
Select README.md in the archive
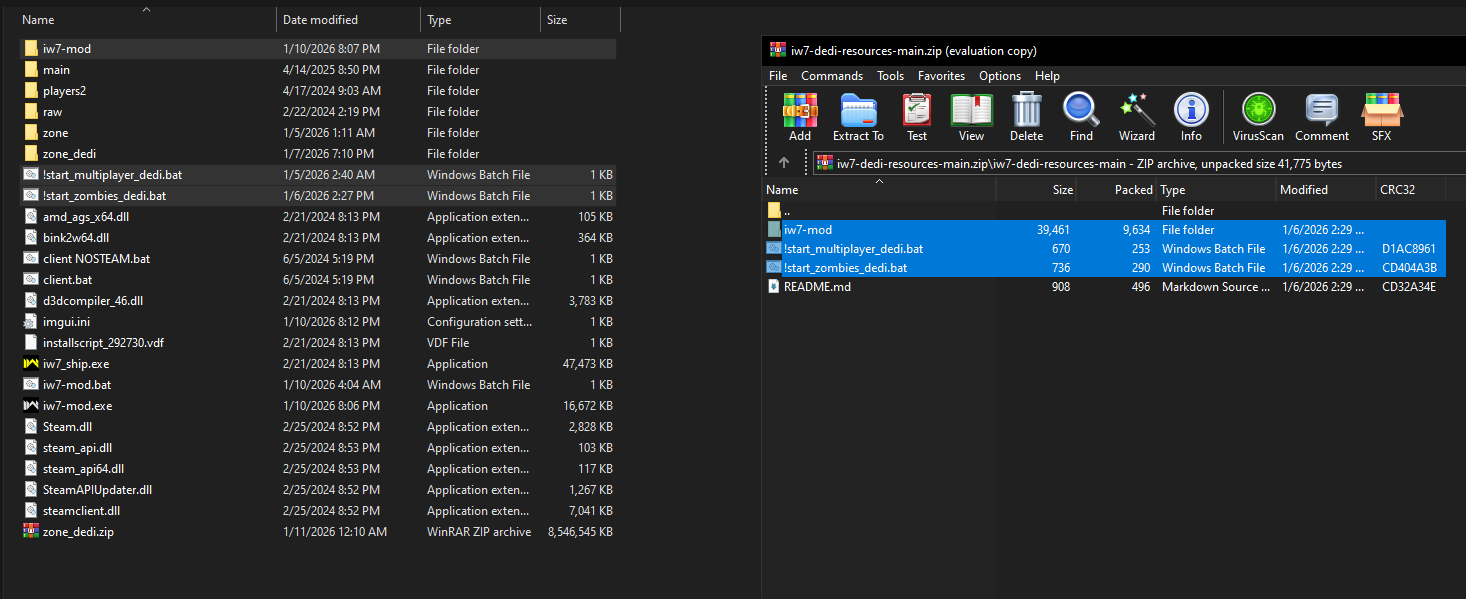[x=816, y=287]
